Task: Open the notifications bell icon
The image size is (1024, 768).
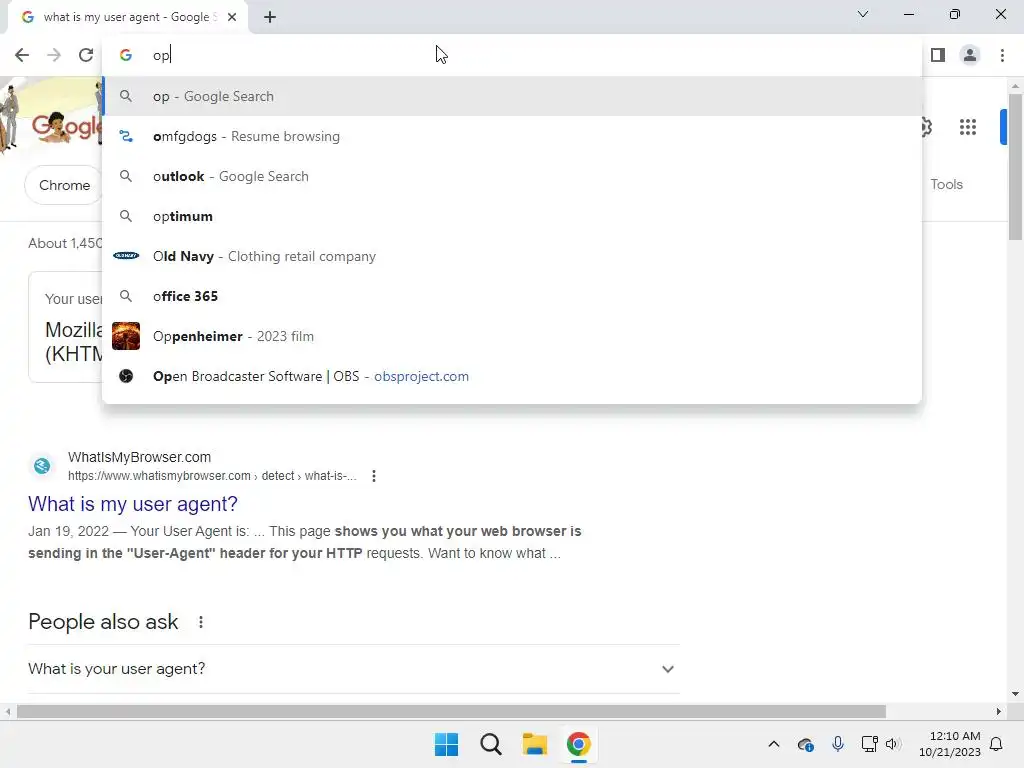Action: point(997,744)
